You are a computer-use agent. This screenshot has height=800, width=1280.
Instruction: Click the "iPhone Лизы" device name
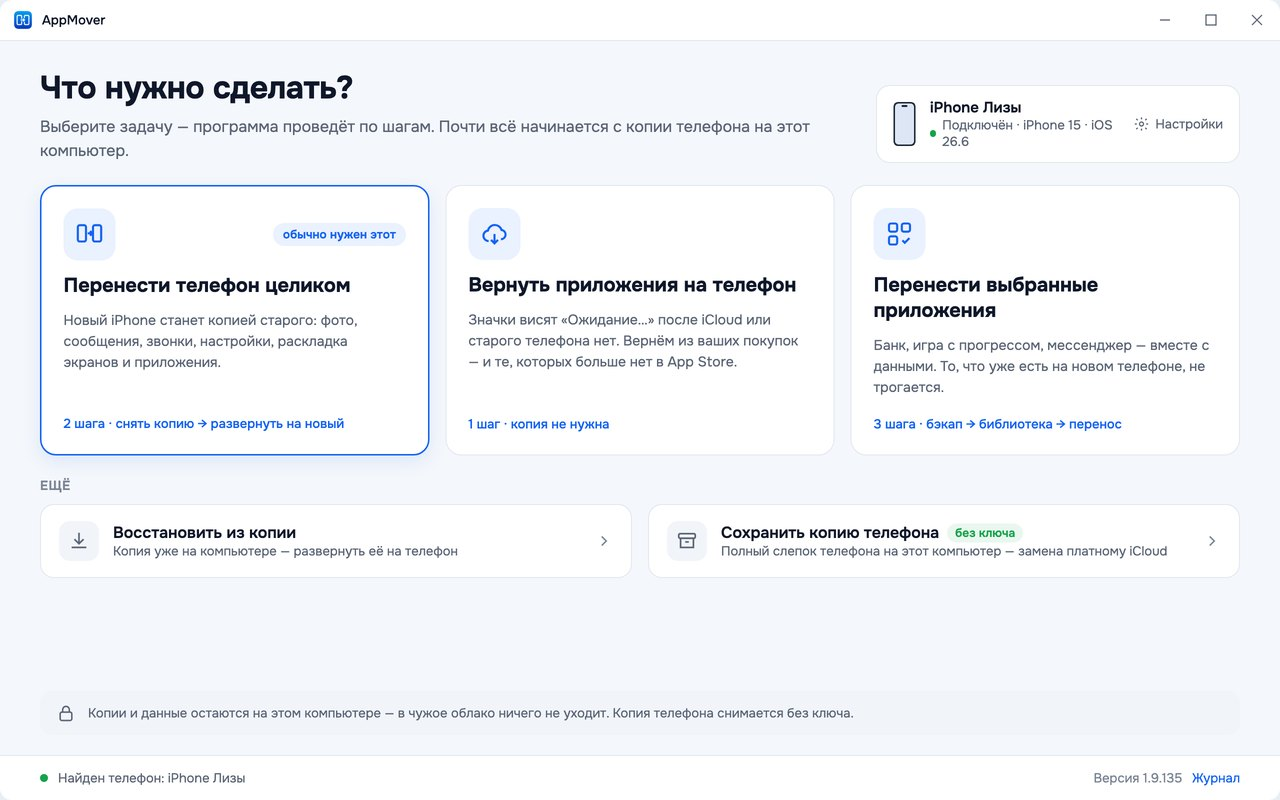[x=975, y=107]
